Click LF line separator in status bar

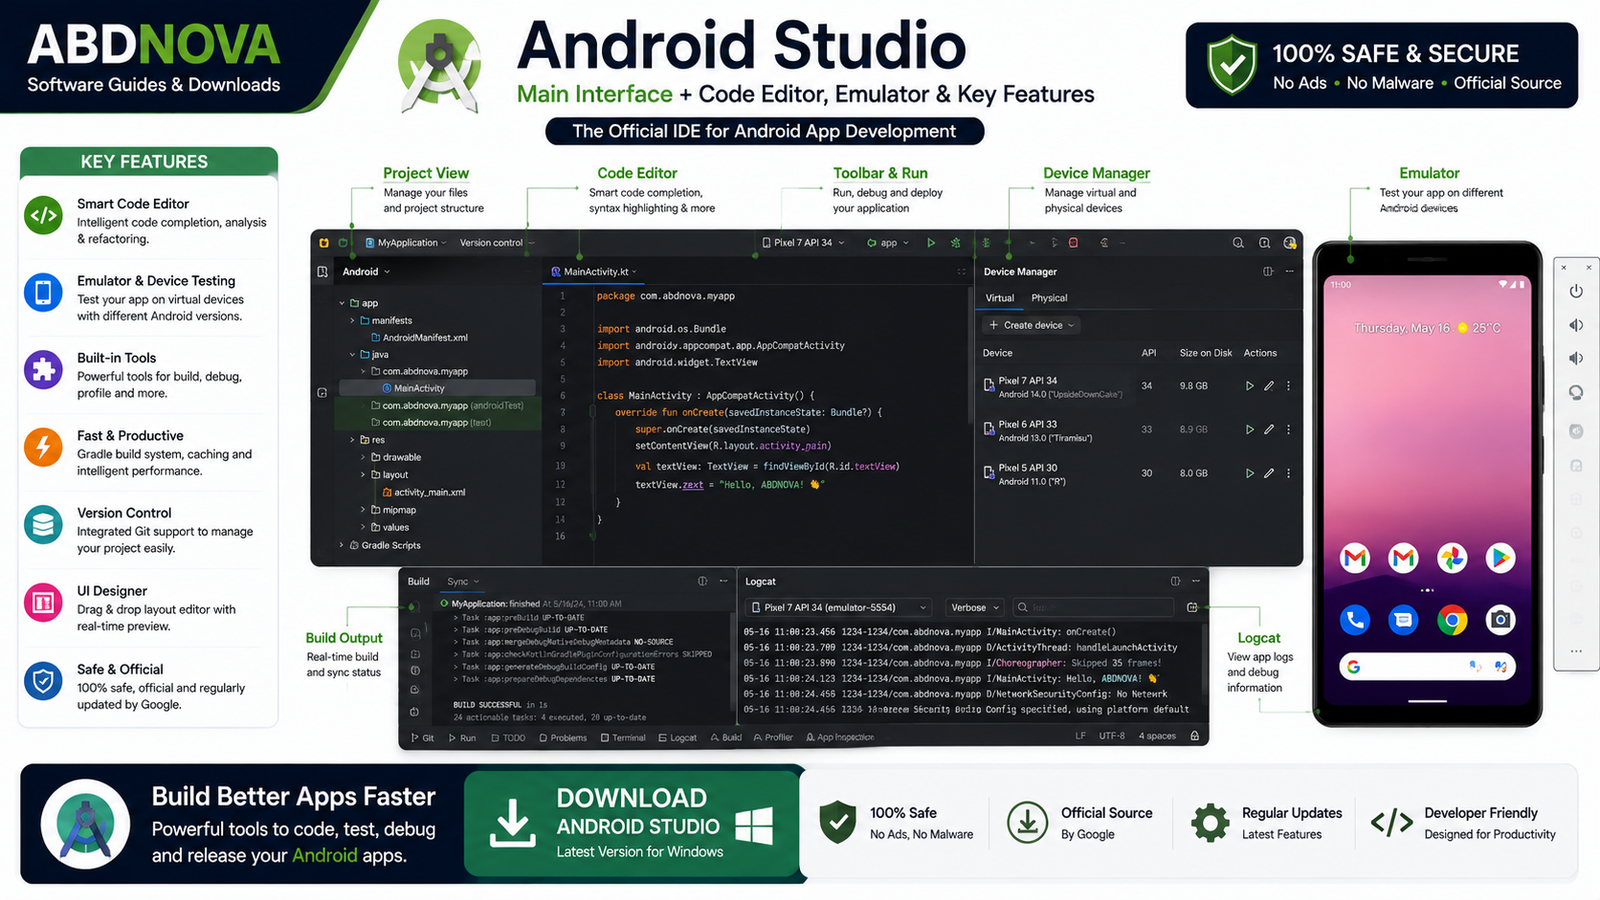coord(1080,736)
